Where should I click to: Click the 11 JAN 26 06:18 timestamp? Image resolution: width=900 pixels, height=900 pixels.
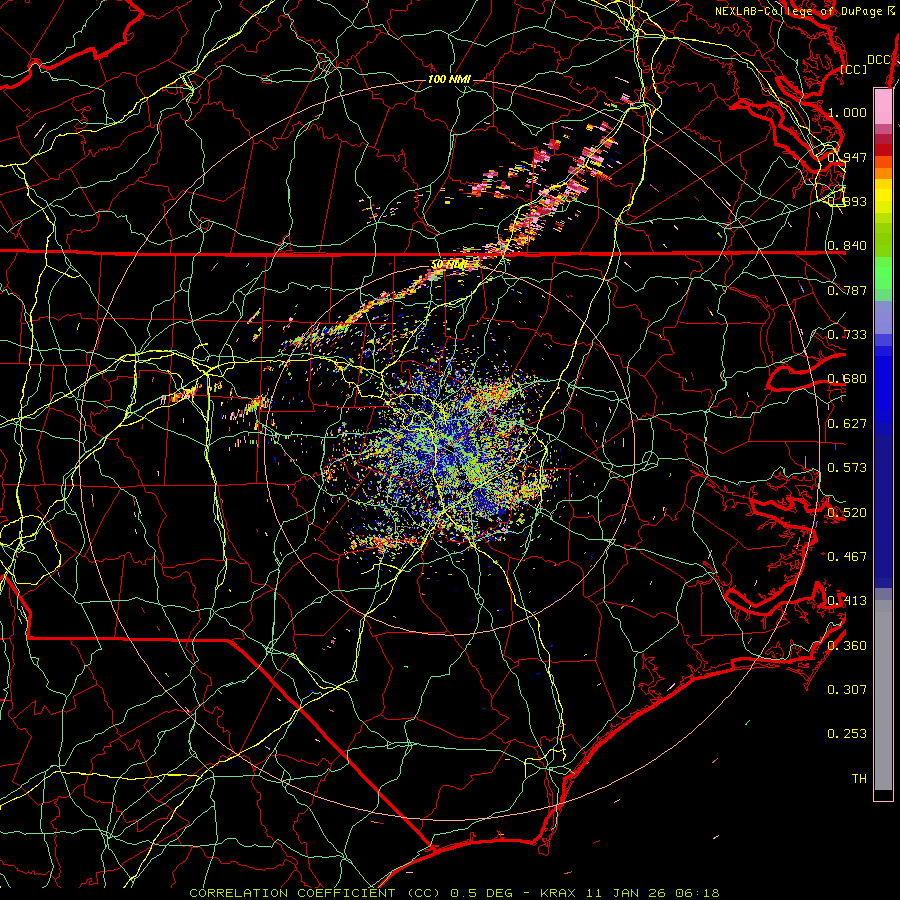point(651,893)
